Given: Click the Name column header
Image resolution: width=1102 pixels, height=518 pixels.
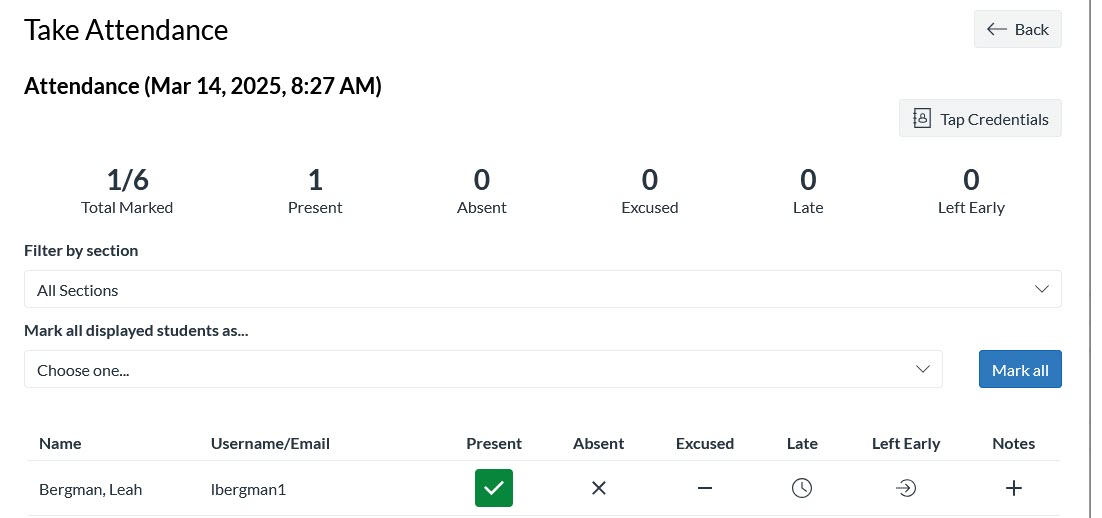Looking at the screenshot, I should [x=60, y=443].
